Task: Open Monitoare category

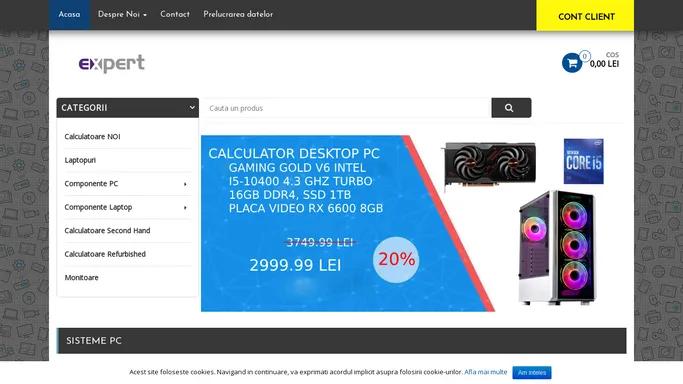Action: (x=81, y=278)
